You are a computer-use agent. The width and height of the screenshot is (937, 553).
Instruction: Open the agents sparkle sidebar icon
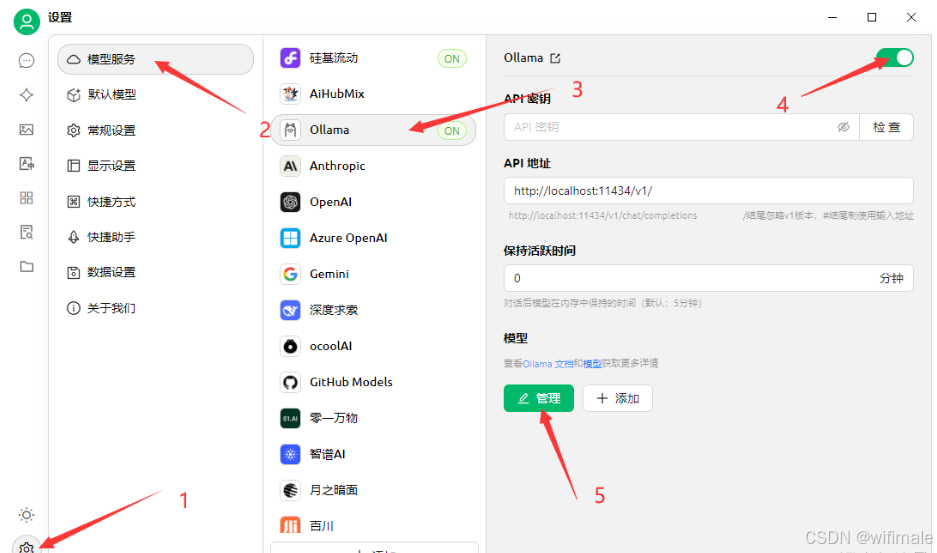(x=26, y=95)
